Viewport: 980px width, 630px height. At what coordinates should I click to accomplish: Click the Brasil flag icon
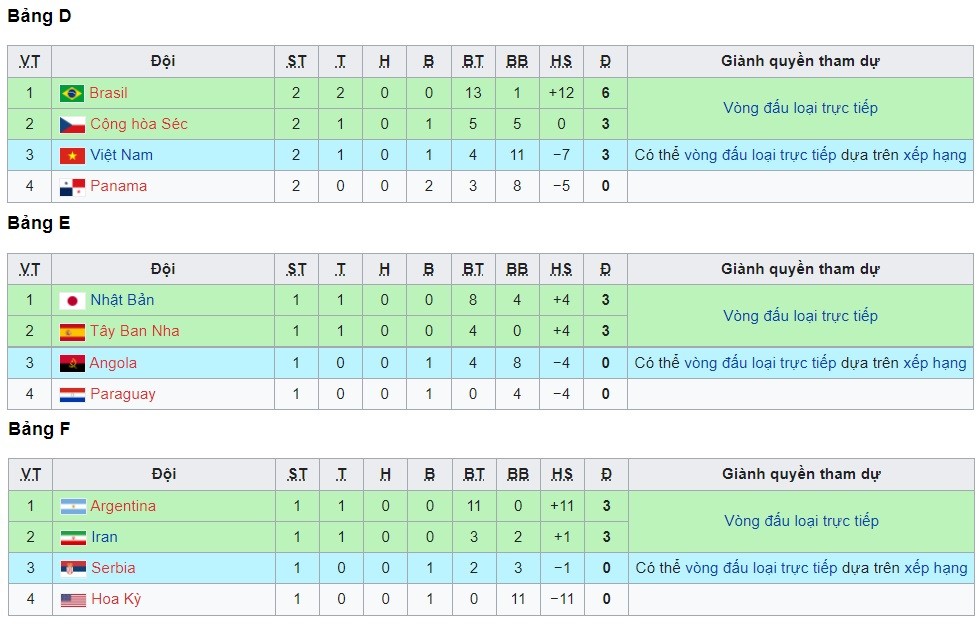point(72,93)
